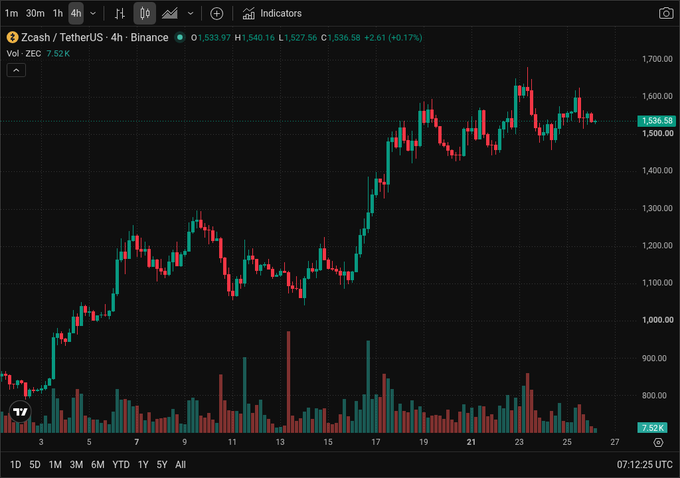
Task: Click the green market status dot
Action: (180, 37)
